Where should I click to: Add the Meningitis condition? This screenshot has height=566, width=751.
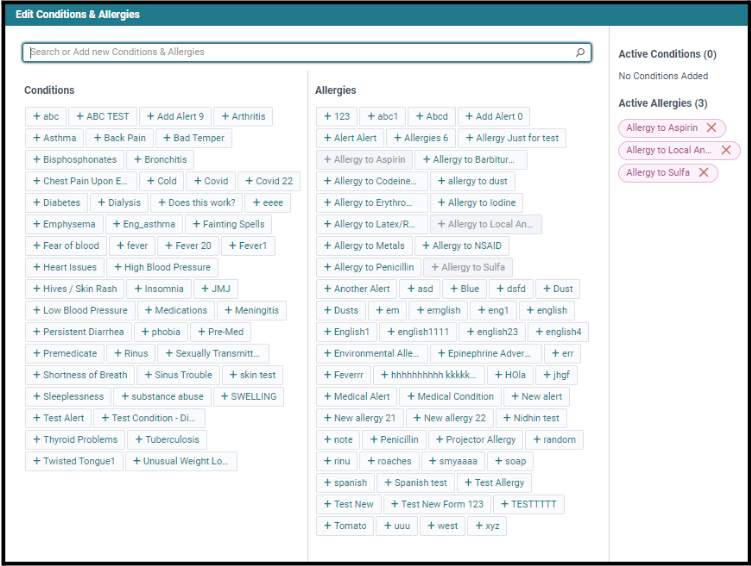(x=252, y=310)
